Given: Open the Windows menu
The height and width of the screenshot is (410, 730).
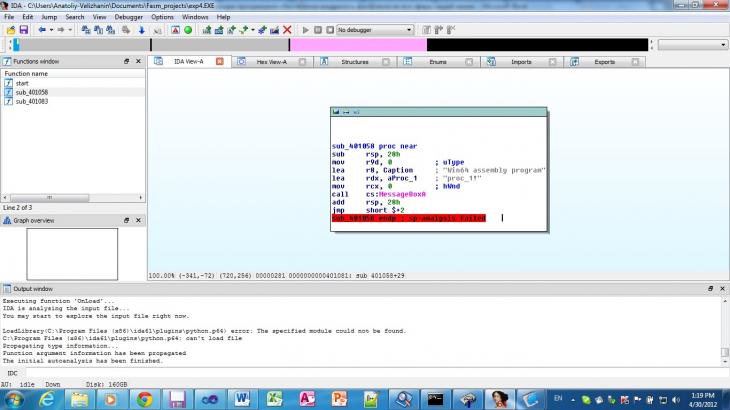Looking at the screenshot, I should [x=195, y=17].
